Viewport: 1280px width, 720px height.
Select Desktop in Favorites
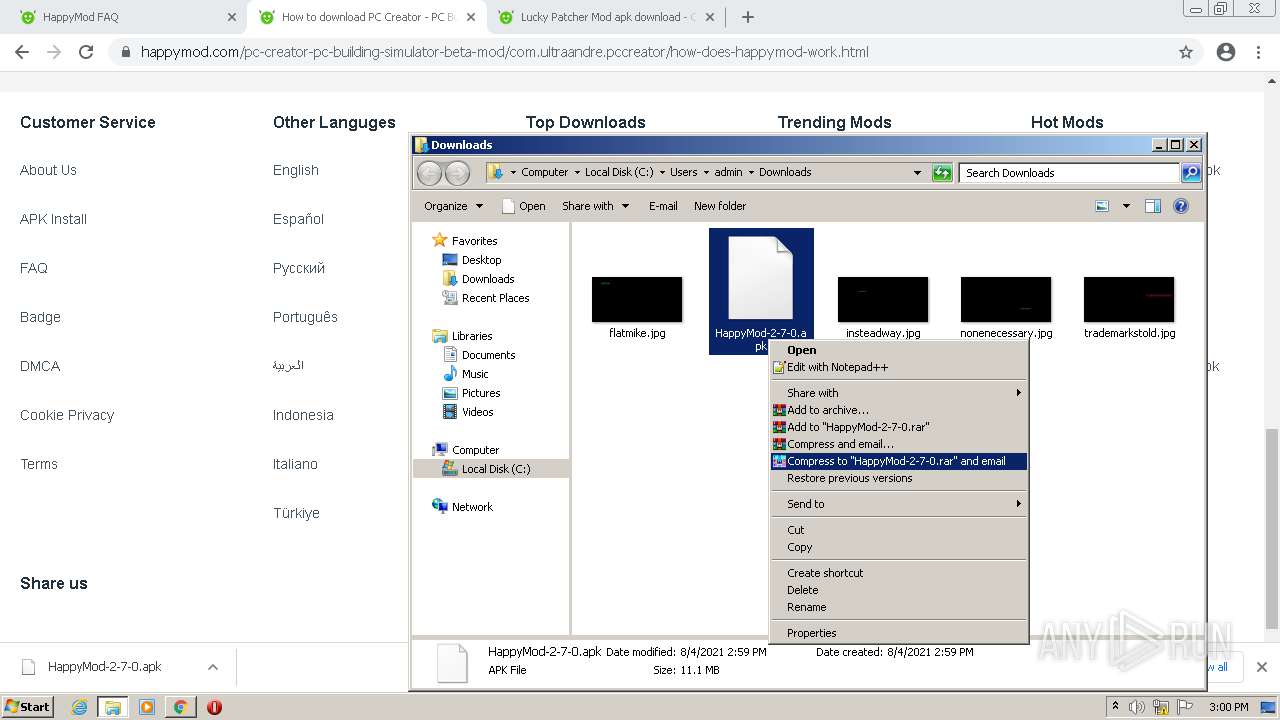pos(481,260)
